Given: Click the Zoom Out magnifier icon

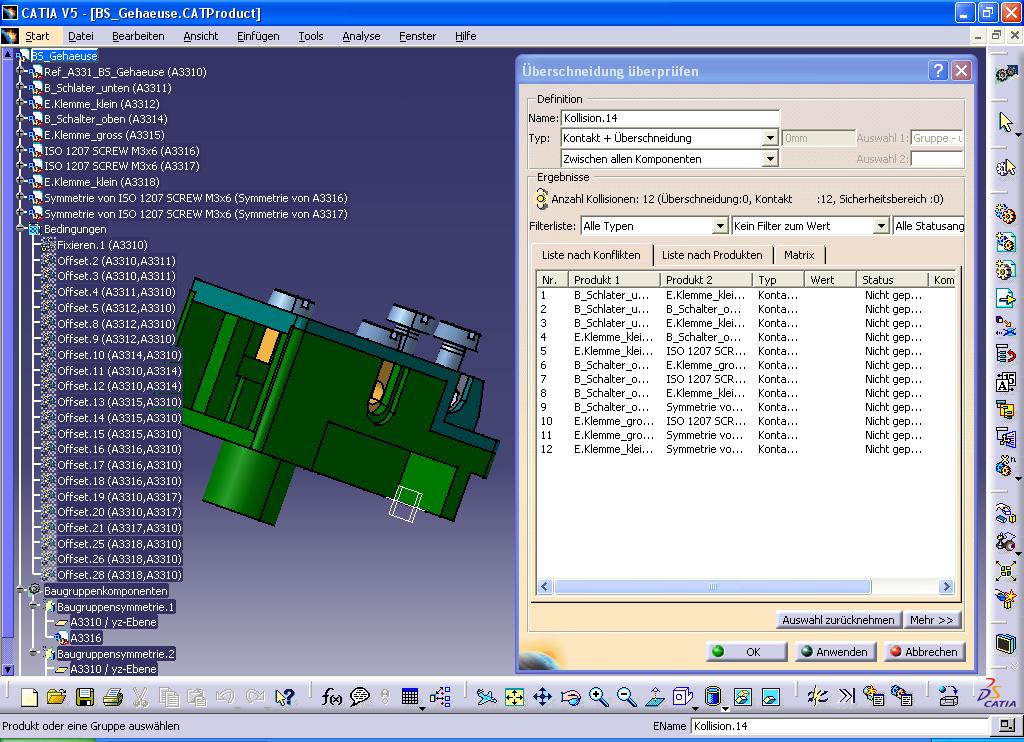Looking at the screenshot, I should pos(626,698).
